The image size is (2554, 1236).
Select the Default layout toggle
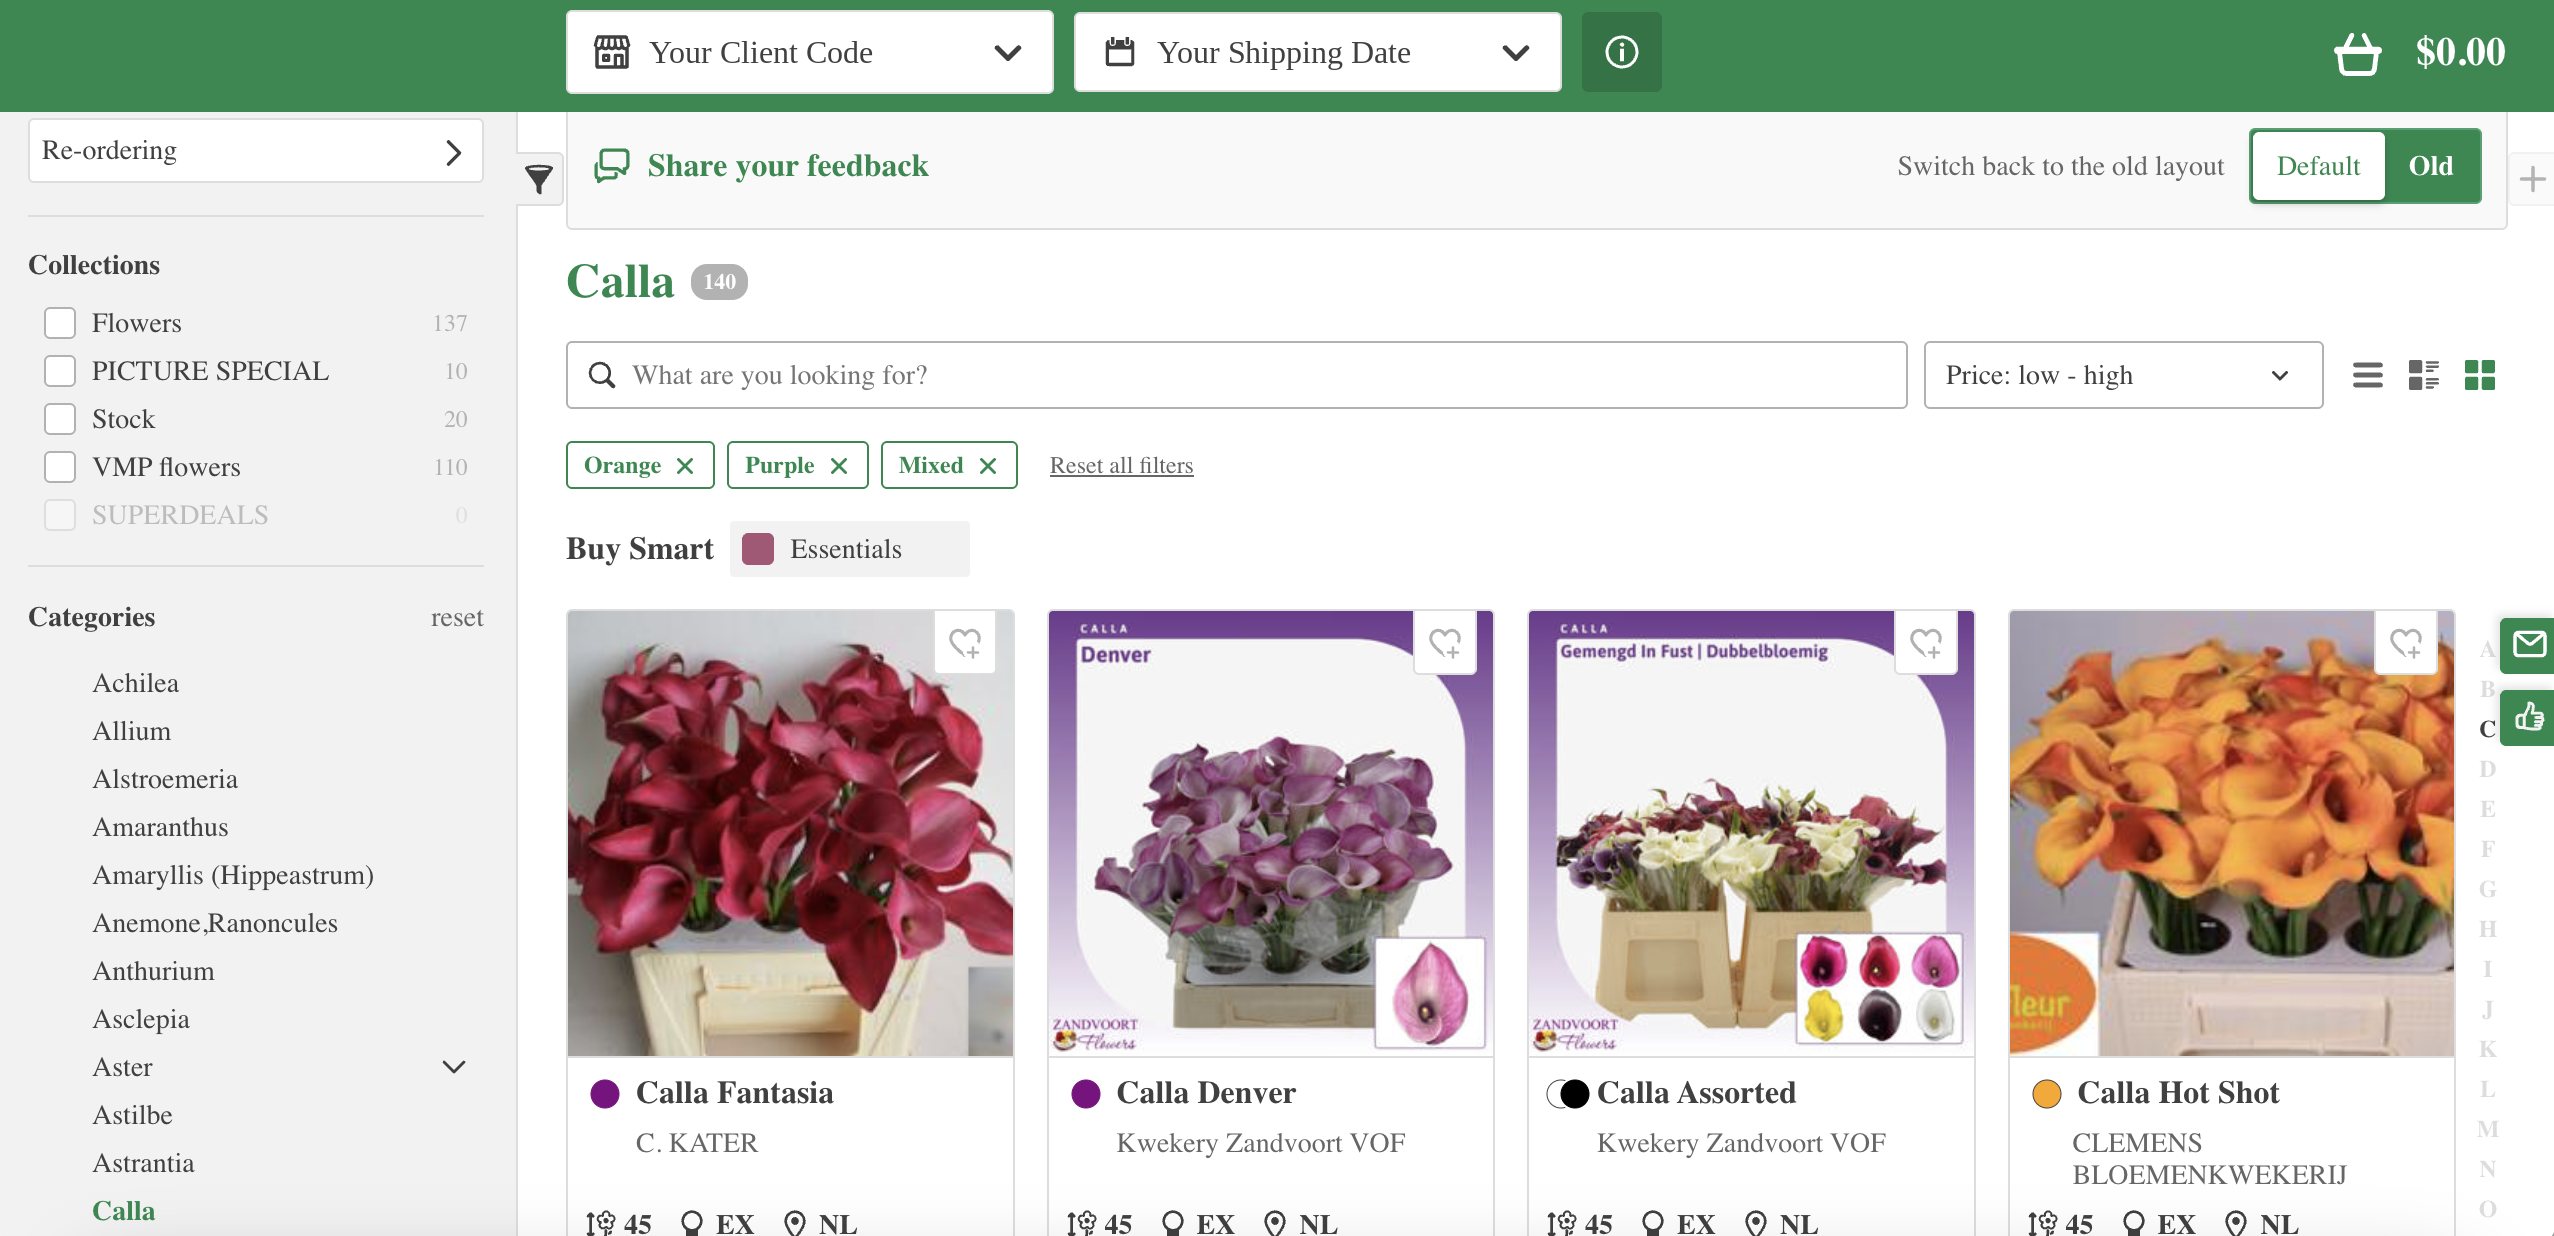click(2318, 166)
